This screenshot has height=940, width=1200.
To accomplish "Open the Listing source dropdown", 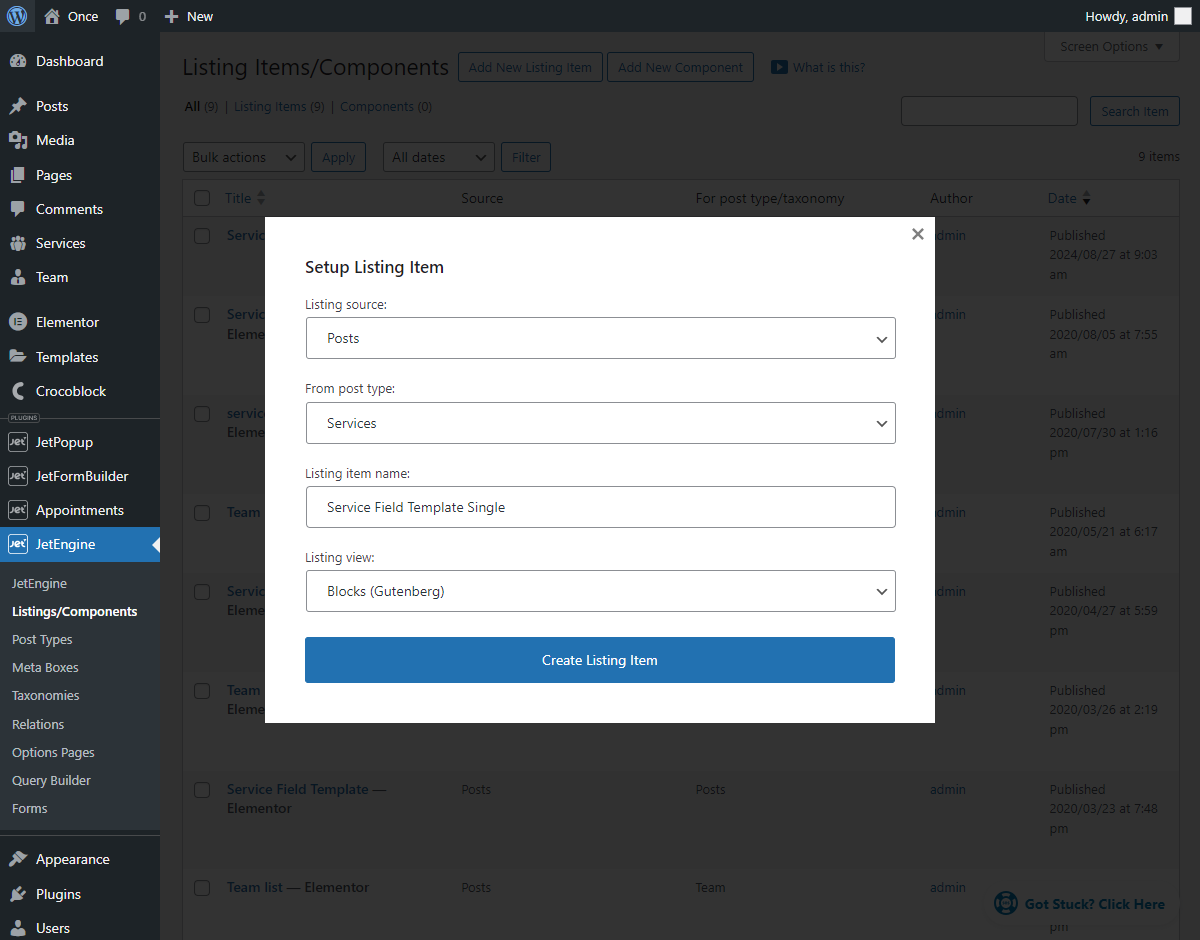I will [x=600, y=338].
